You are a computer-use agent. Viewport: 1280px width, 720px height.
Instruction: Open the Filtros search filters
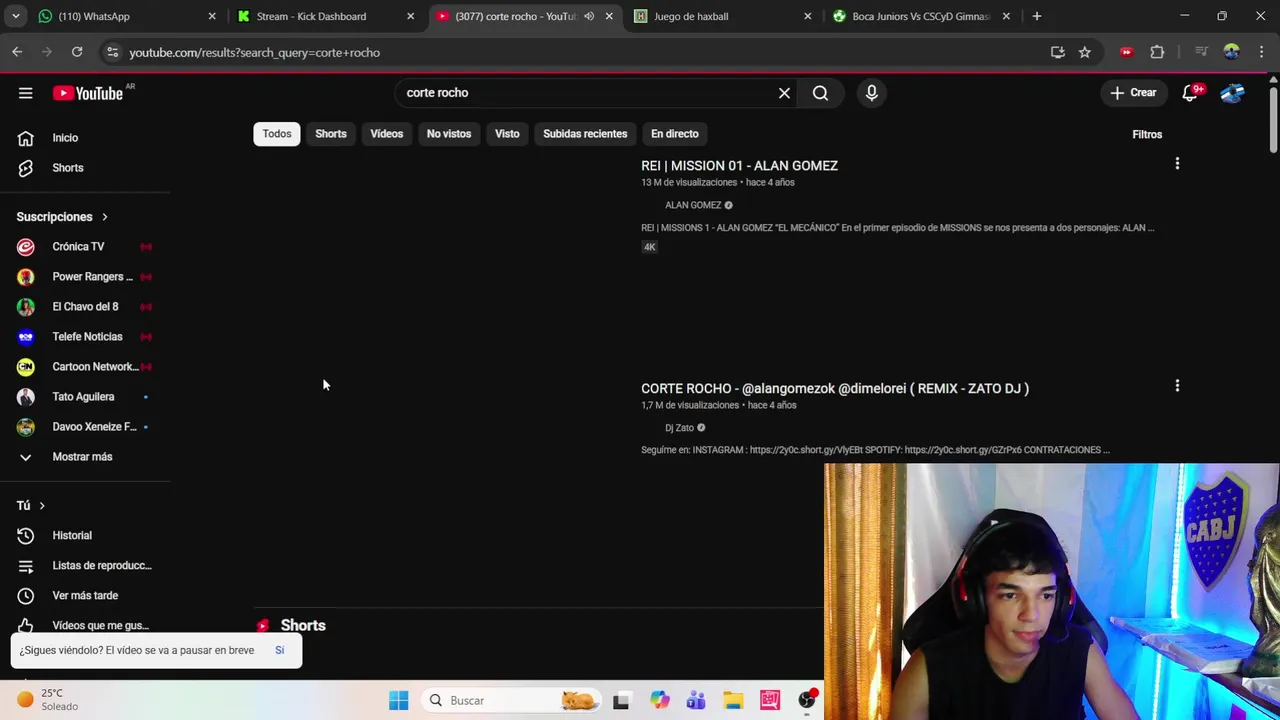1147,134
